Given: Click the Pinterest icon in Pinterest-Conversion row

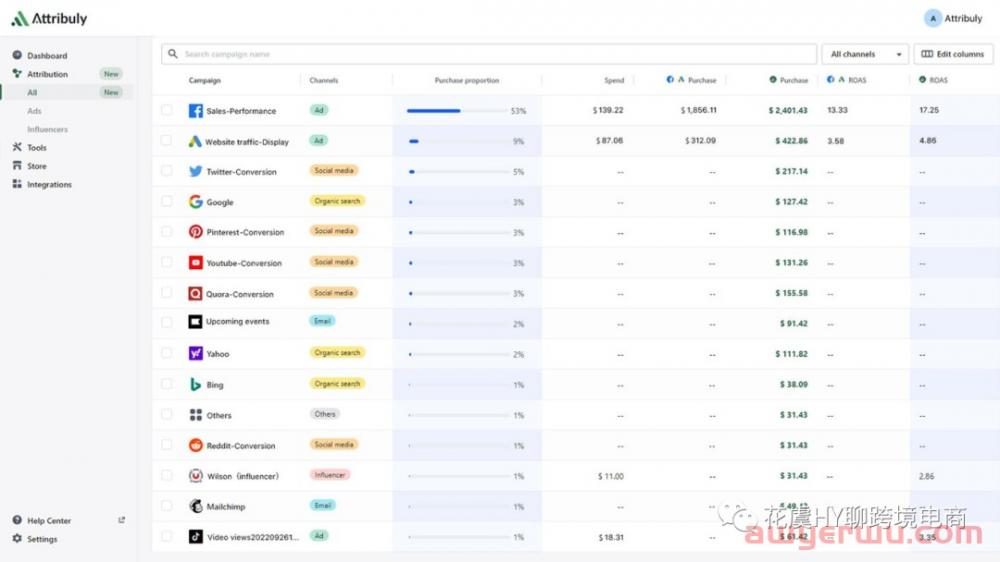Looking at the screenshot, I should coord(196,232).
